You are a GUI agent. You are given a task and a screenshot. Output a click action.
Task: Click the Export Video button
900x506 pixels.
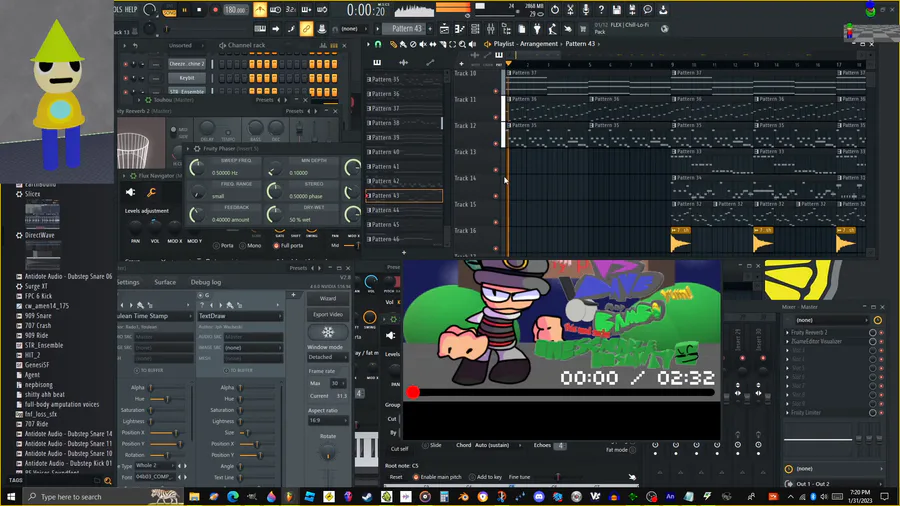click(x=328, y=314)
